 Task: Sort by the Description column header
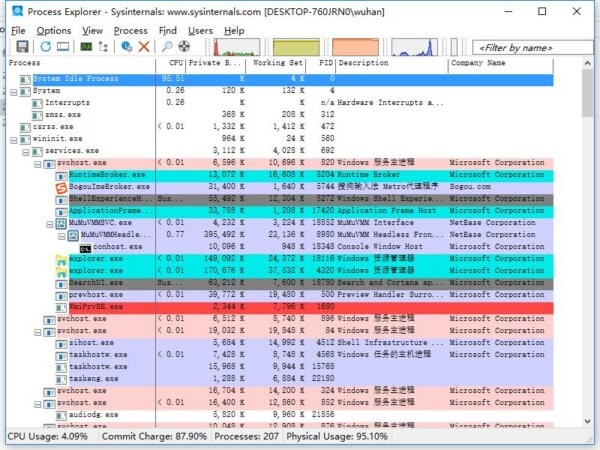click(392, 63)
